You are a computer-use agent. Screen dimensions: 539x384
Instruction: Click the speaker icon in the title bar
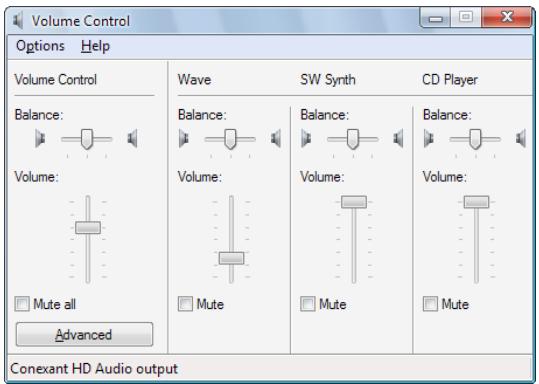pyautogui.click(x=18, y=21)
